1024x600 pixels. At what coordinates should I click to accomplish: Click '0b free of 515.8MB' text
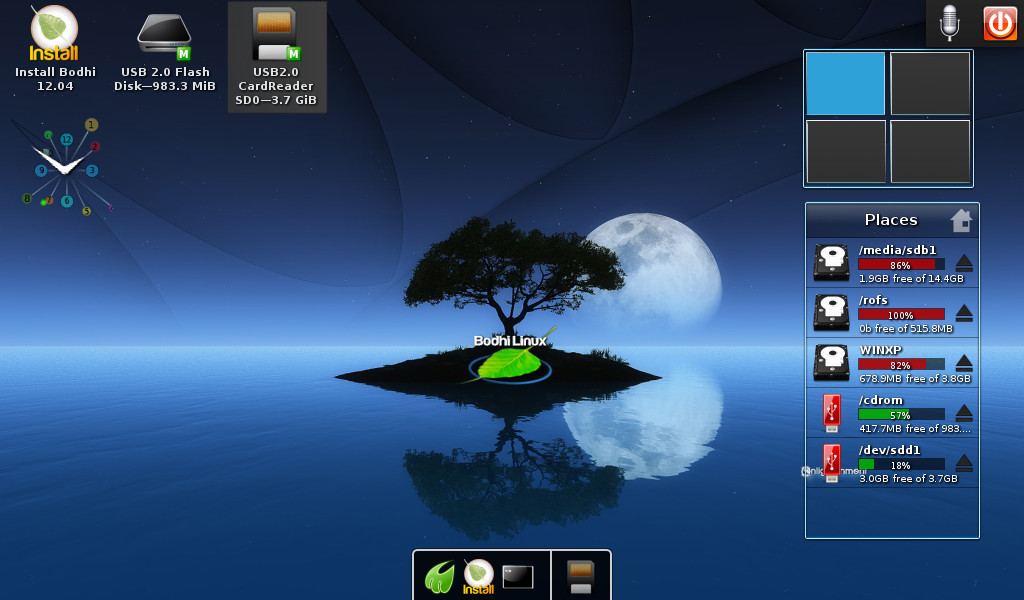click(906, 328)
